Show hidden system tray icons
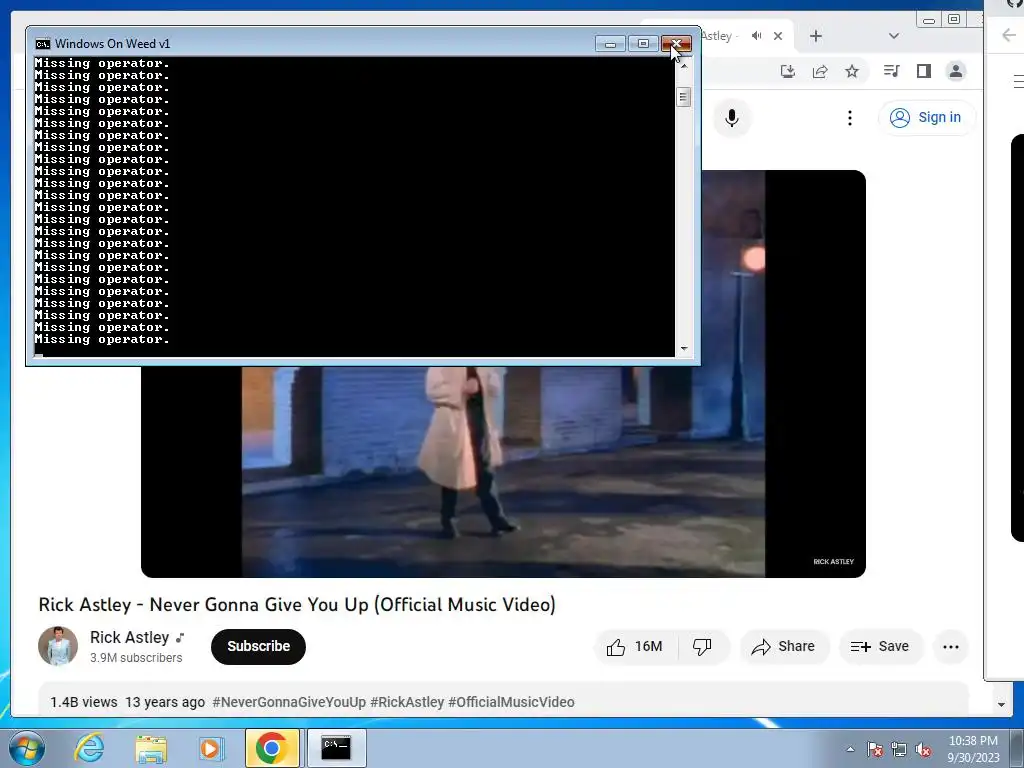 (x=850, y=749)
